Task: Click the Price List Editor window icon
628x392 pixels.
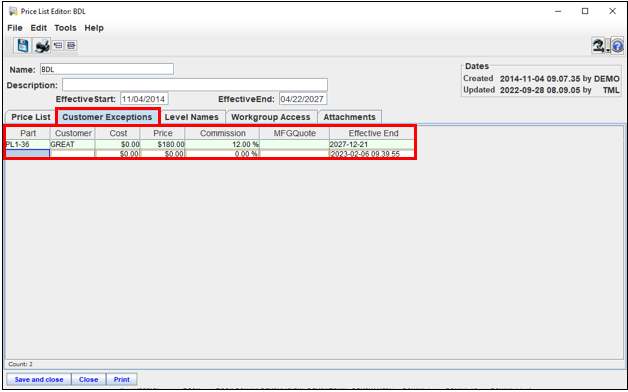Action: [x=13, y=11]
